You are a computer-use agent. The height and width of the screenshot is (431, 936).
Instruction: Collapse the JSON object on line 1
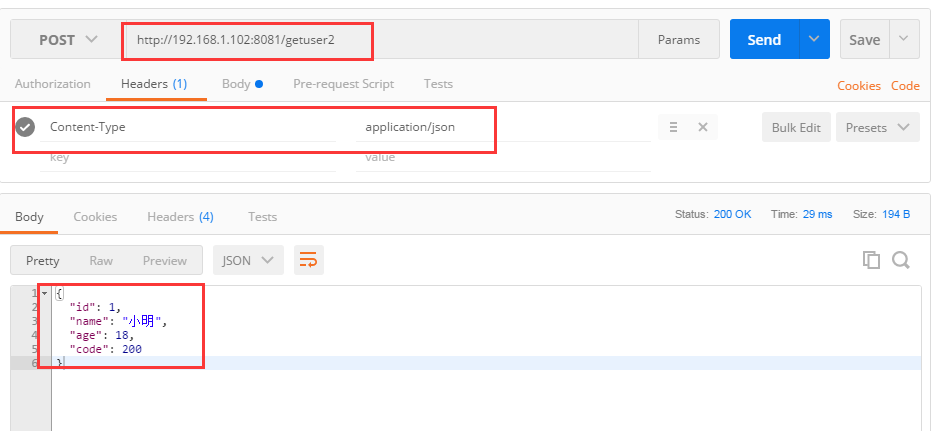click(44, 293)
